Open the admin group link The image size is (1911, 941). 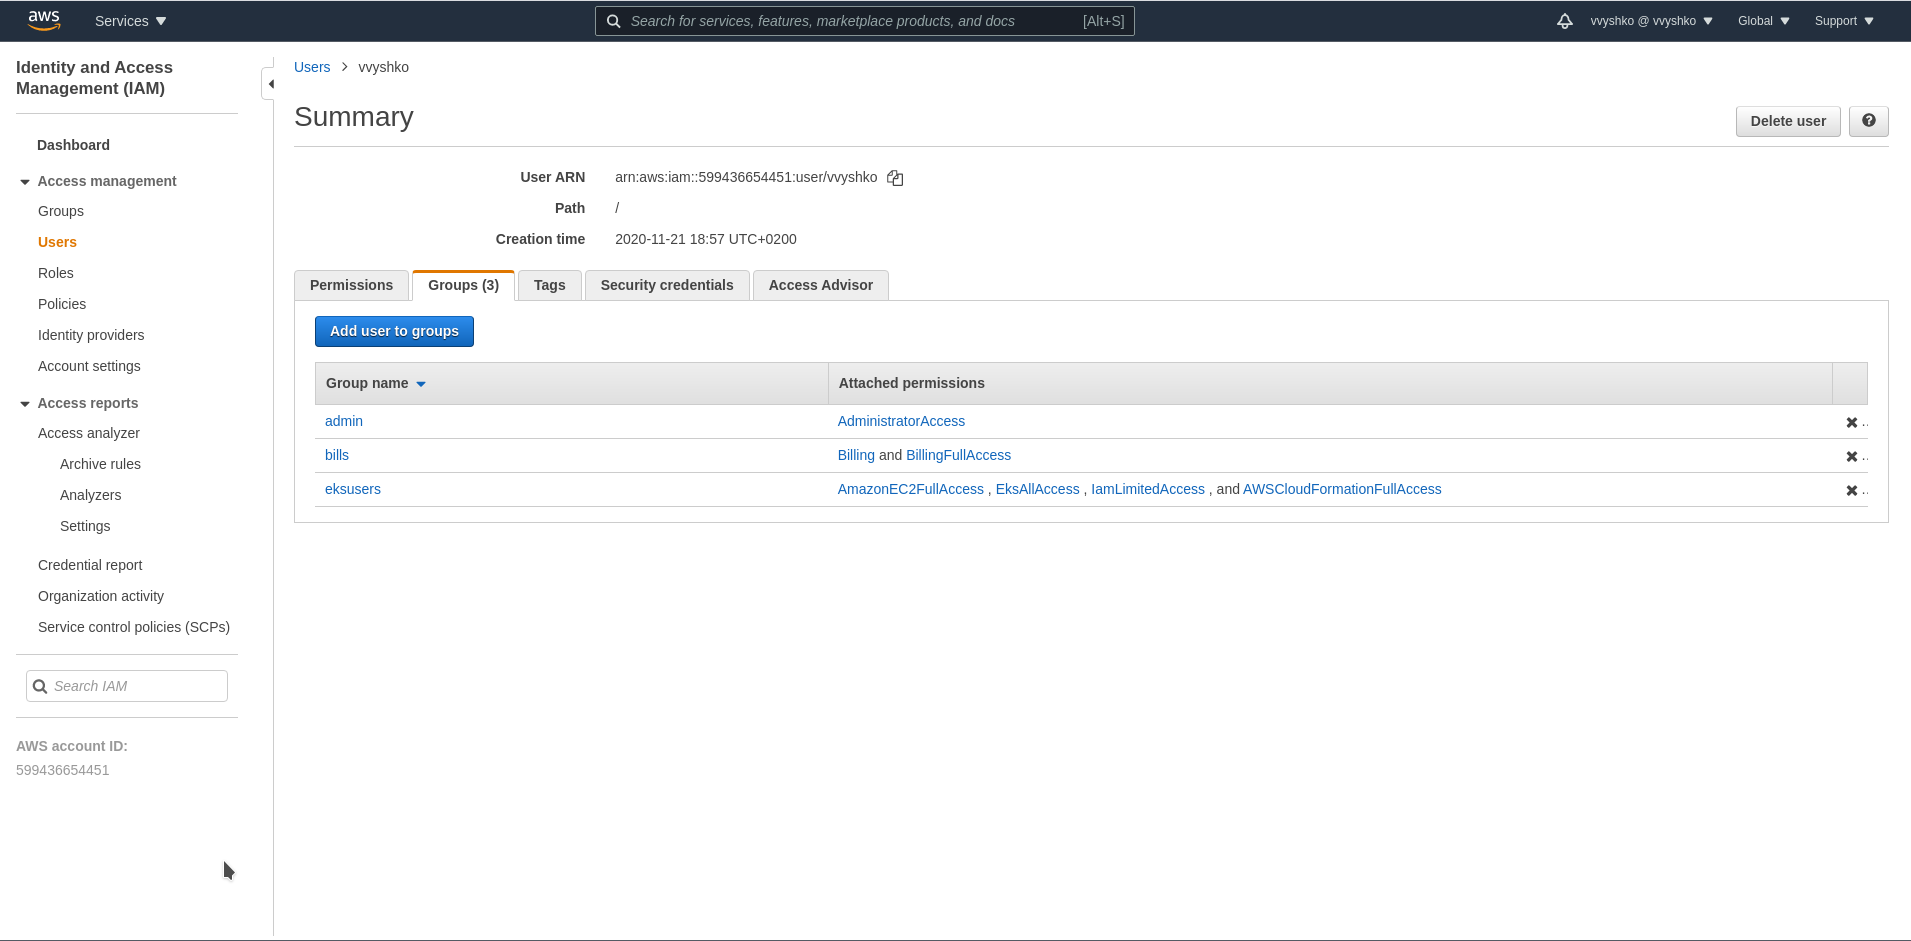pos(344,421)
